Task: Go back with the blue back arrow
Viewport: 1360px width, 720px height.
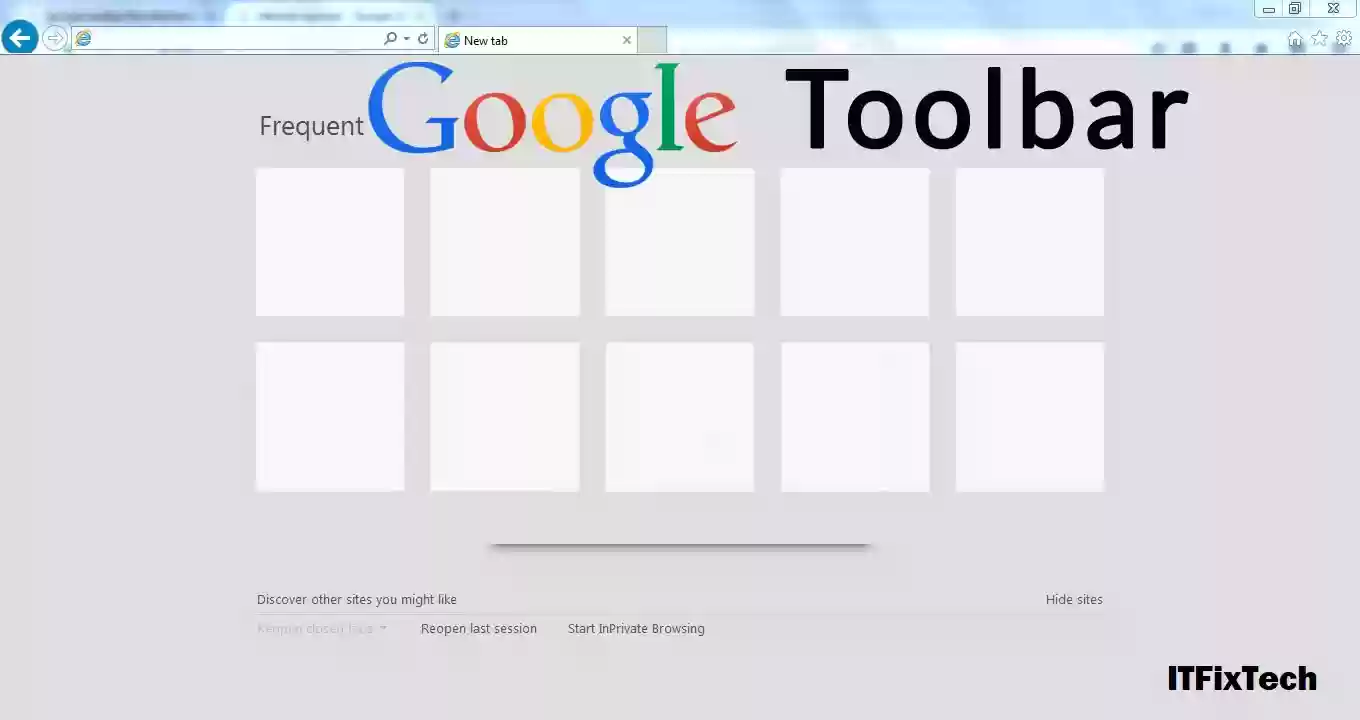Action: click(x=20, y=38)
